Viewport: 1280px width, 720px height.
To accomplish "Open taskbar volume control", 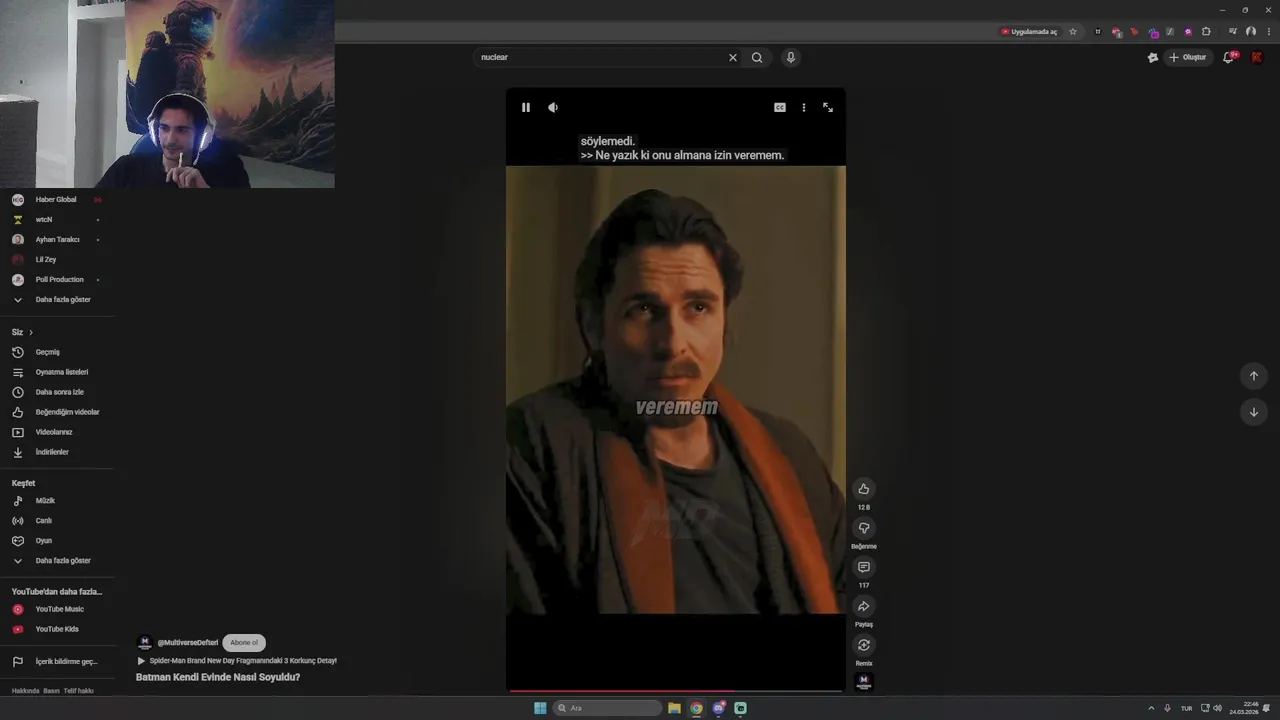I will click(1217, 708).
